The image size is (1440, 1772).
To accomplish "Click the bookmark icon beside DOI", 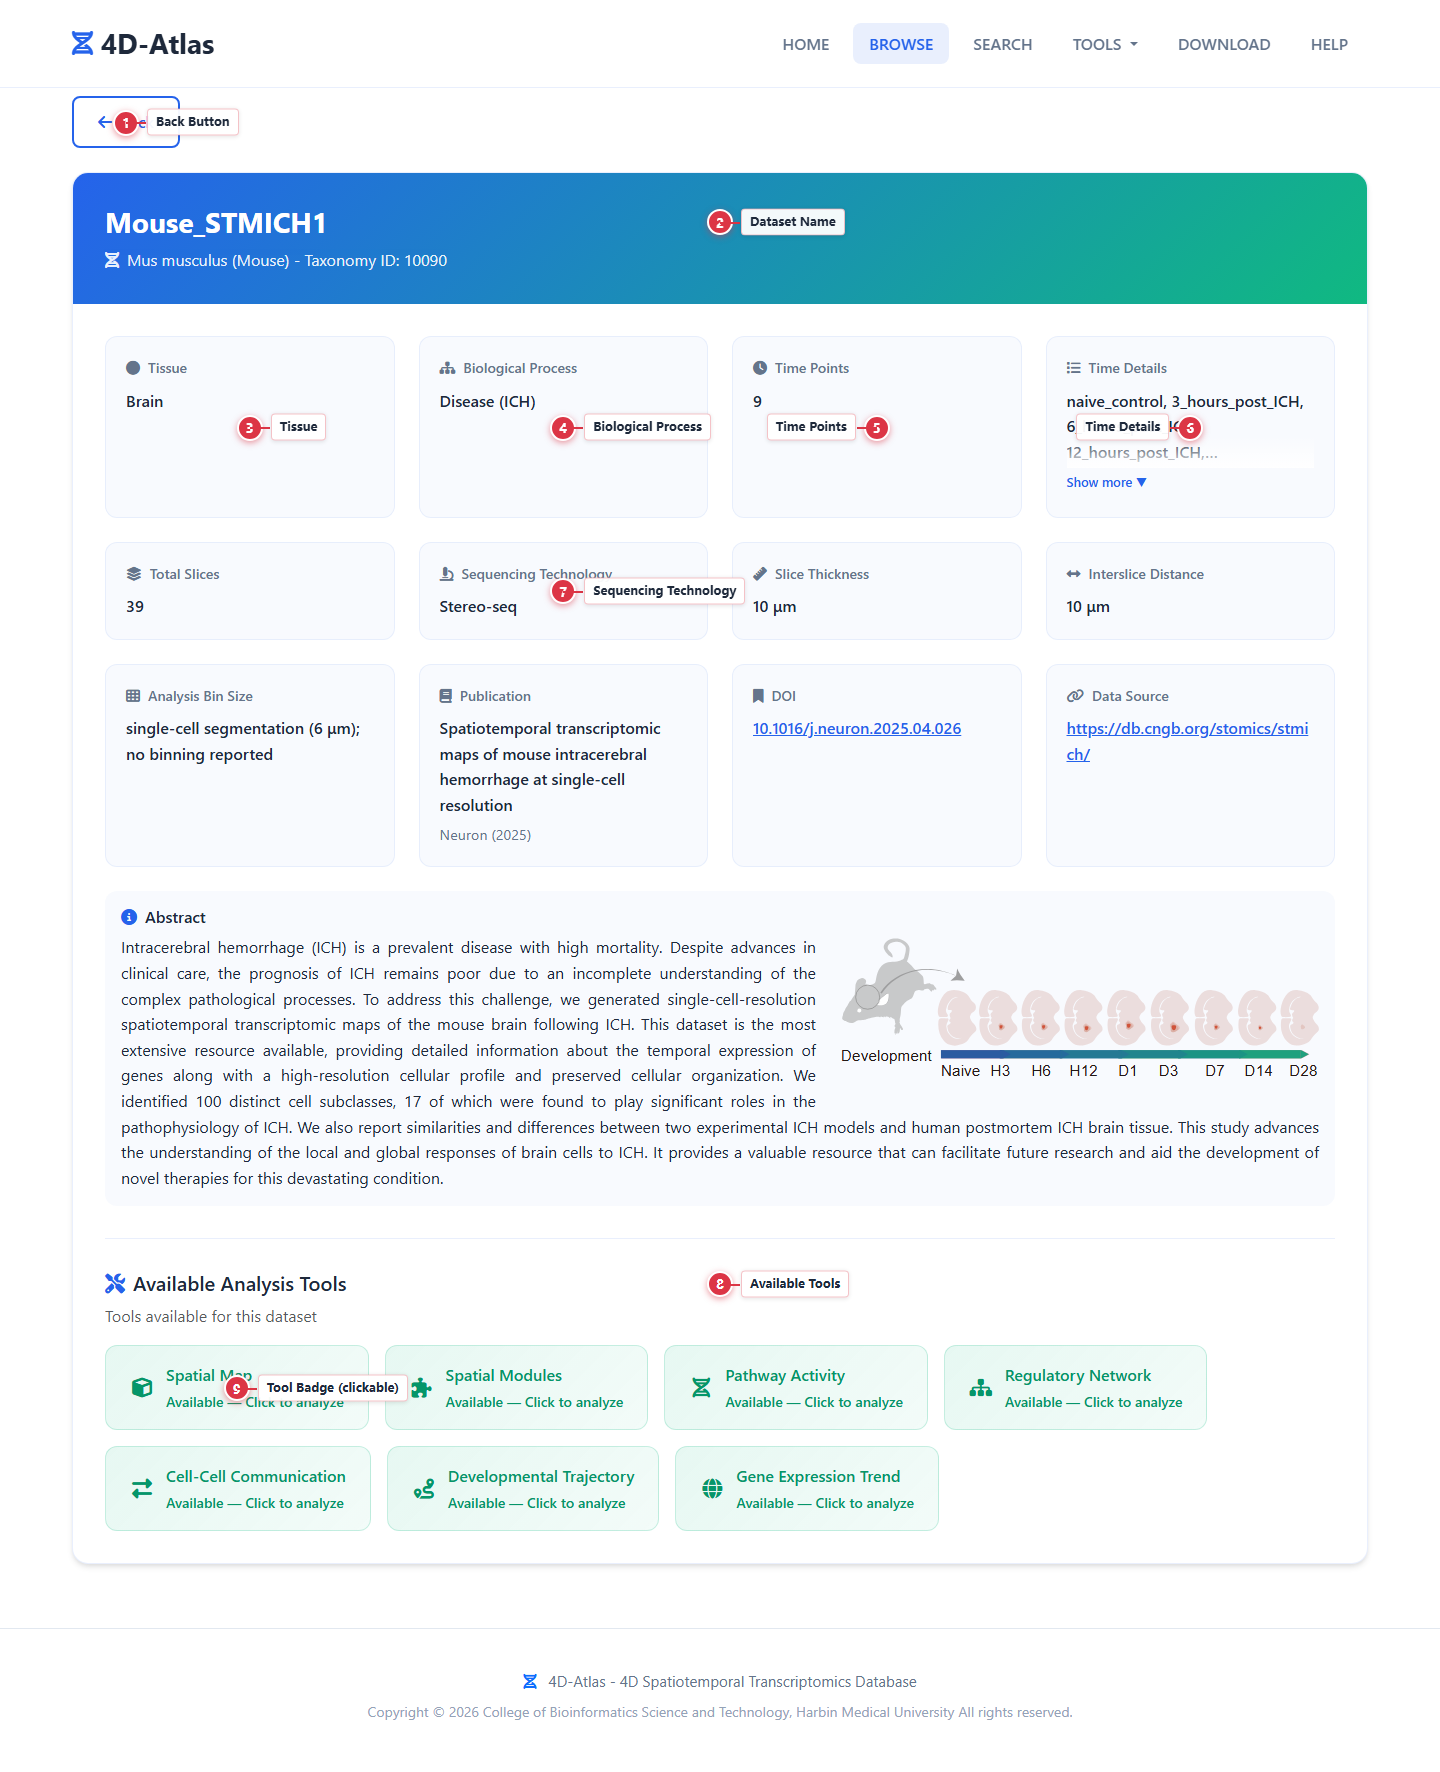I will tap(758, 696).
